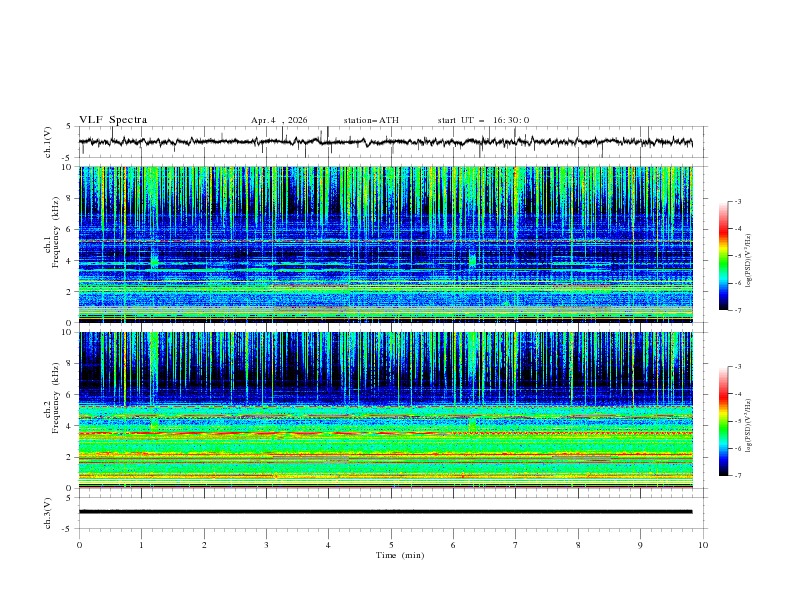Click the ch.1 frequency tick "4"
This screenshot has height=612, width=792.
click(69, 261)
